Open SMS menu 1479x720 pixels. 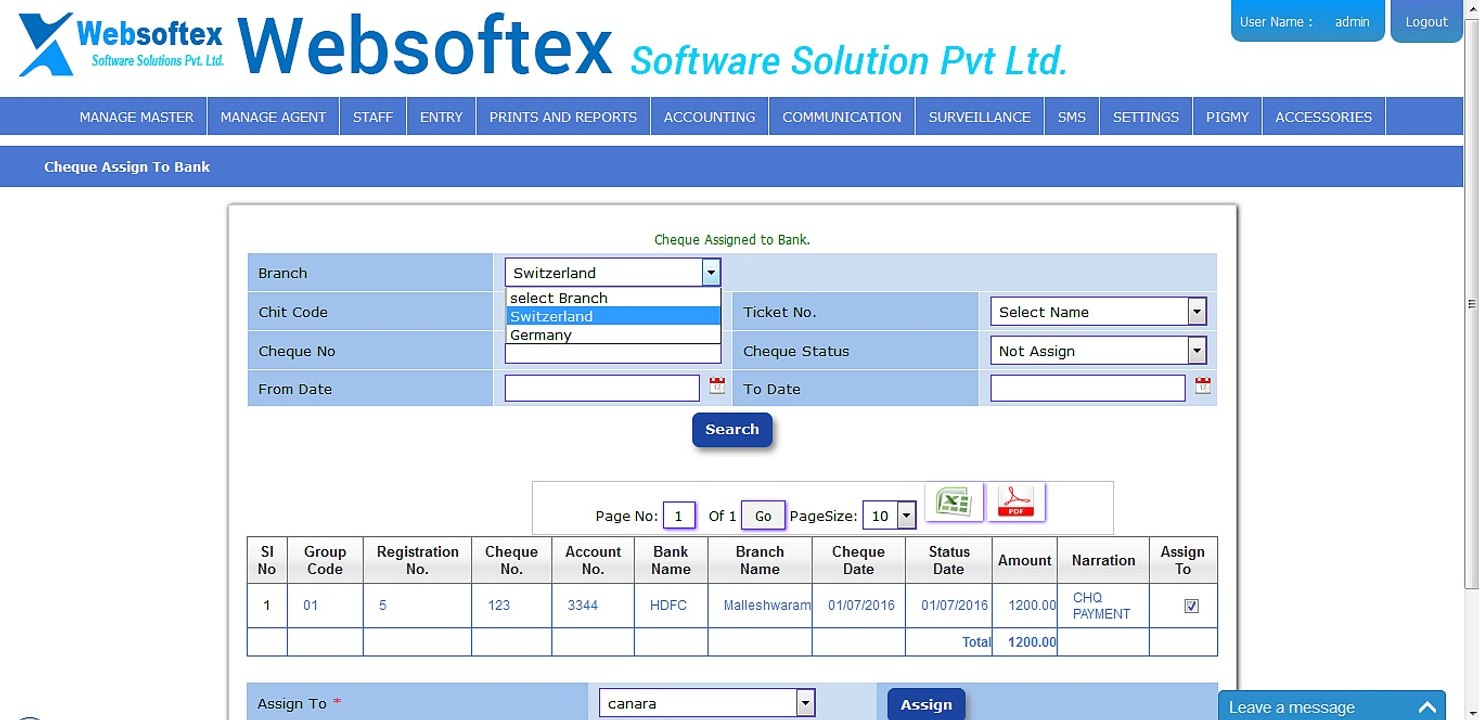coord(1072,117)
